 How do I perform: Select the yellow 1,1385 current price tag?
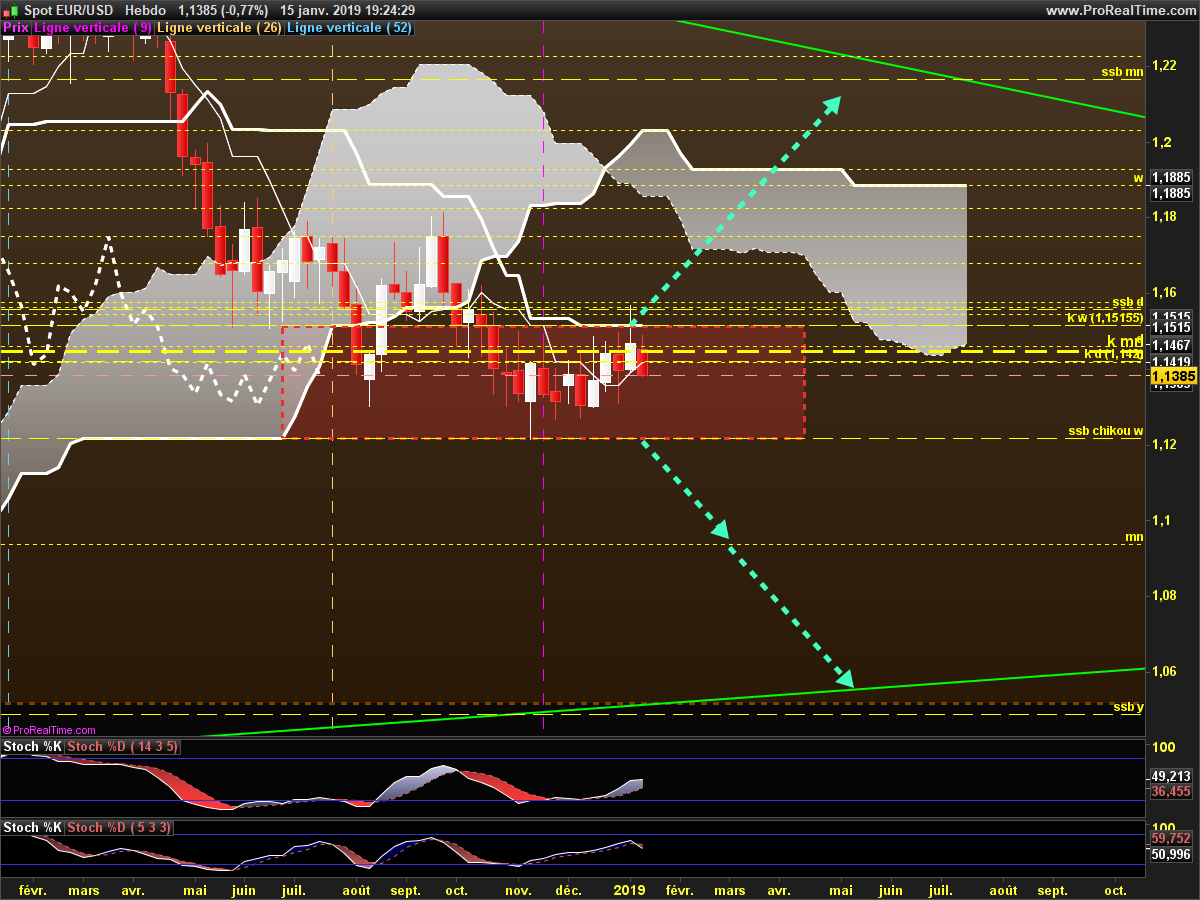click(1174, 376)
